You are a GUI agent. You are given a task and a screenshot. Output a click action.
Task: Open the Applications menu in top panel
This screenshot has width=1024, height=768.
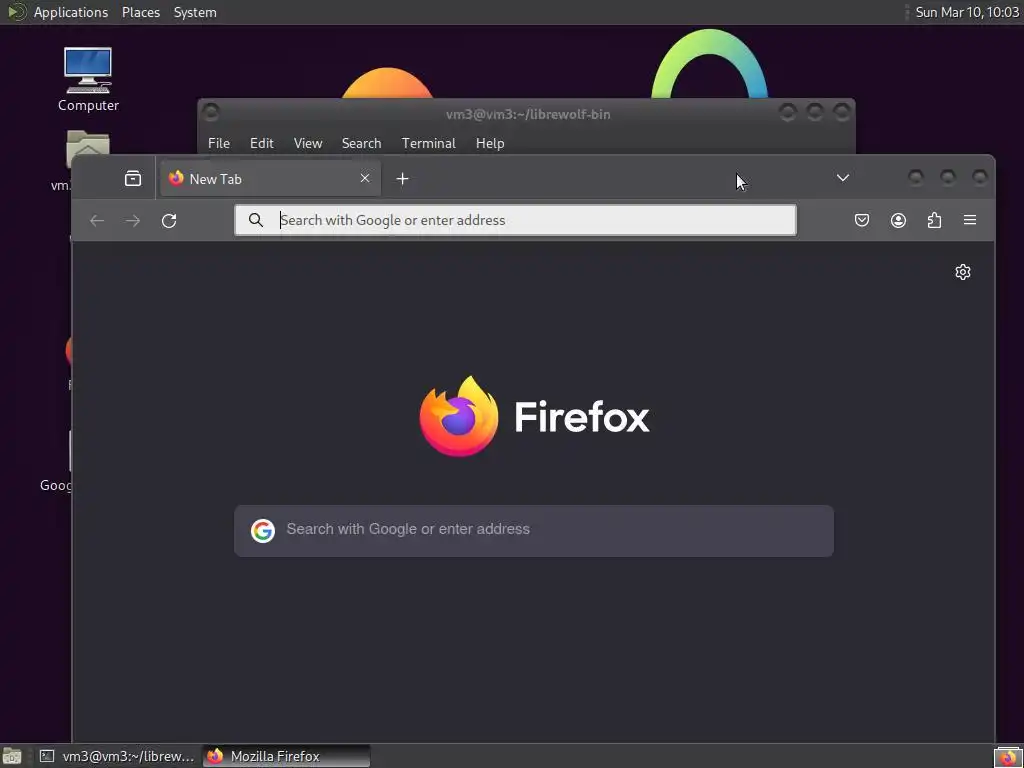coord(71,12)
